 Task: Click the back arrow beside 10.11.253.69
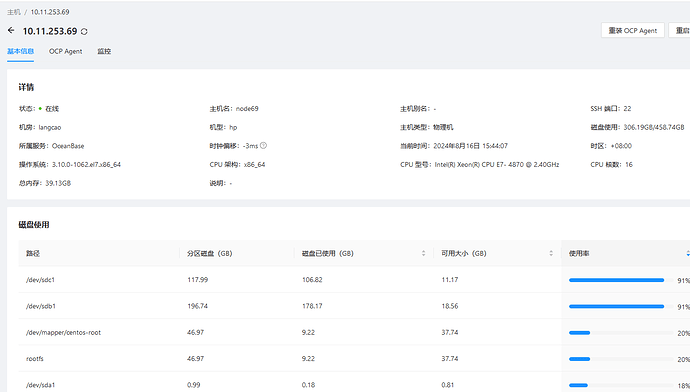[x=11, y=30]
